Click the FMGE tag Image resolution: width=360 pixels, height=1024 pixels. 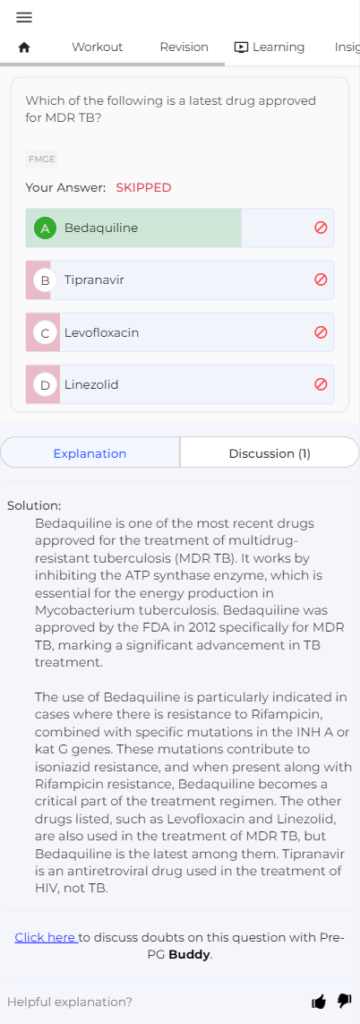pos(42,159)
